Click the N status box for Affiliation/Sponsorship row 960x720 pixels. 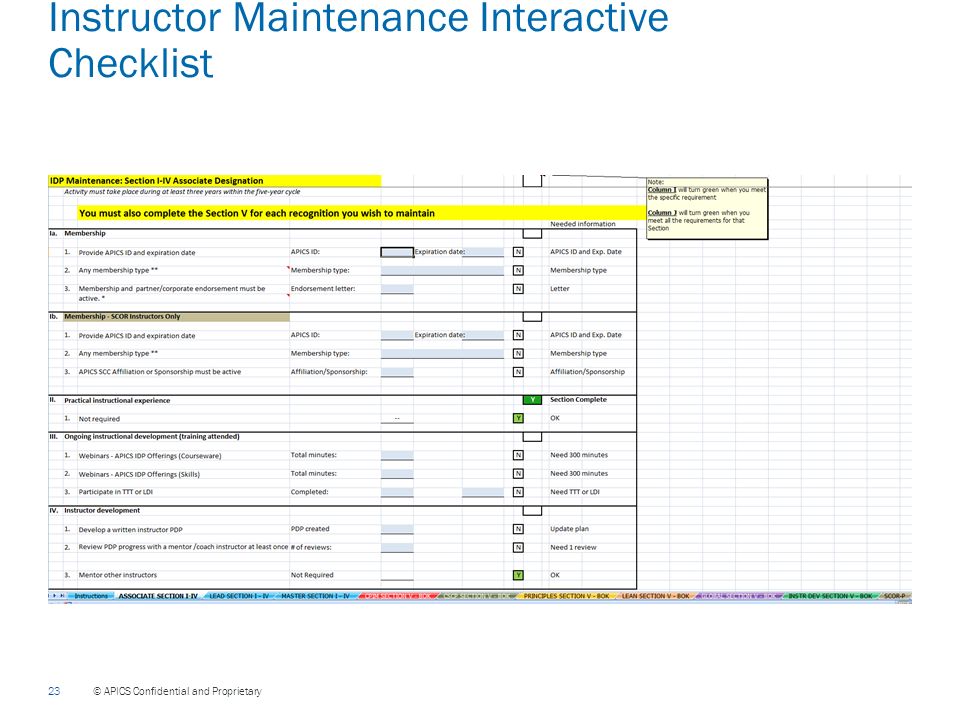pyautogui.click(x=518, y=372)
